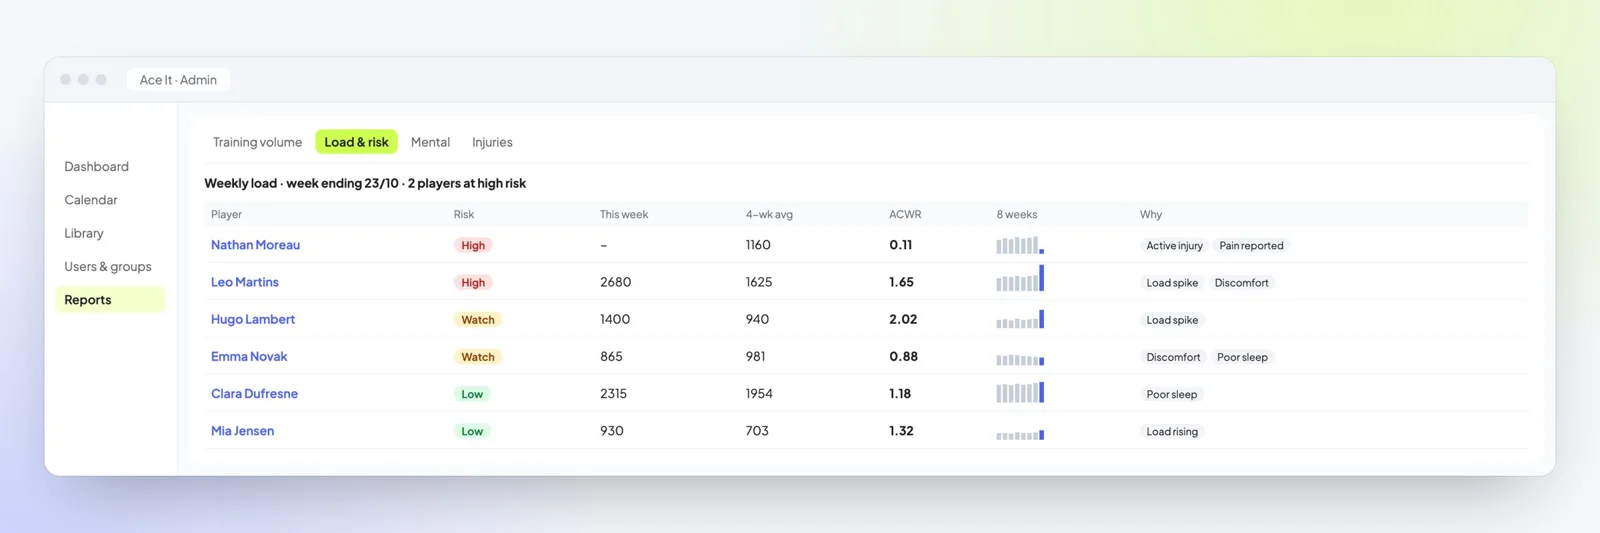Click the Why column header
The image size is (1600, 533).
tap(1151, 214)
